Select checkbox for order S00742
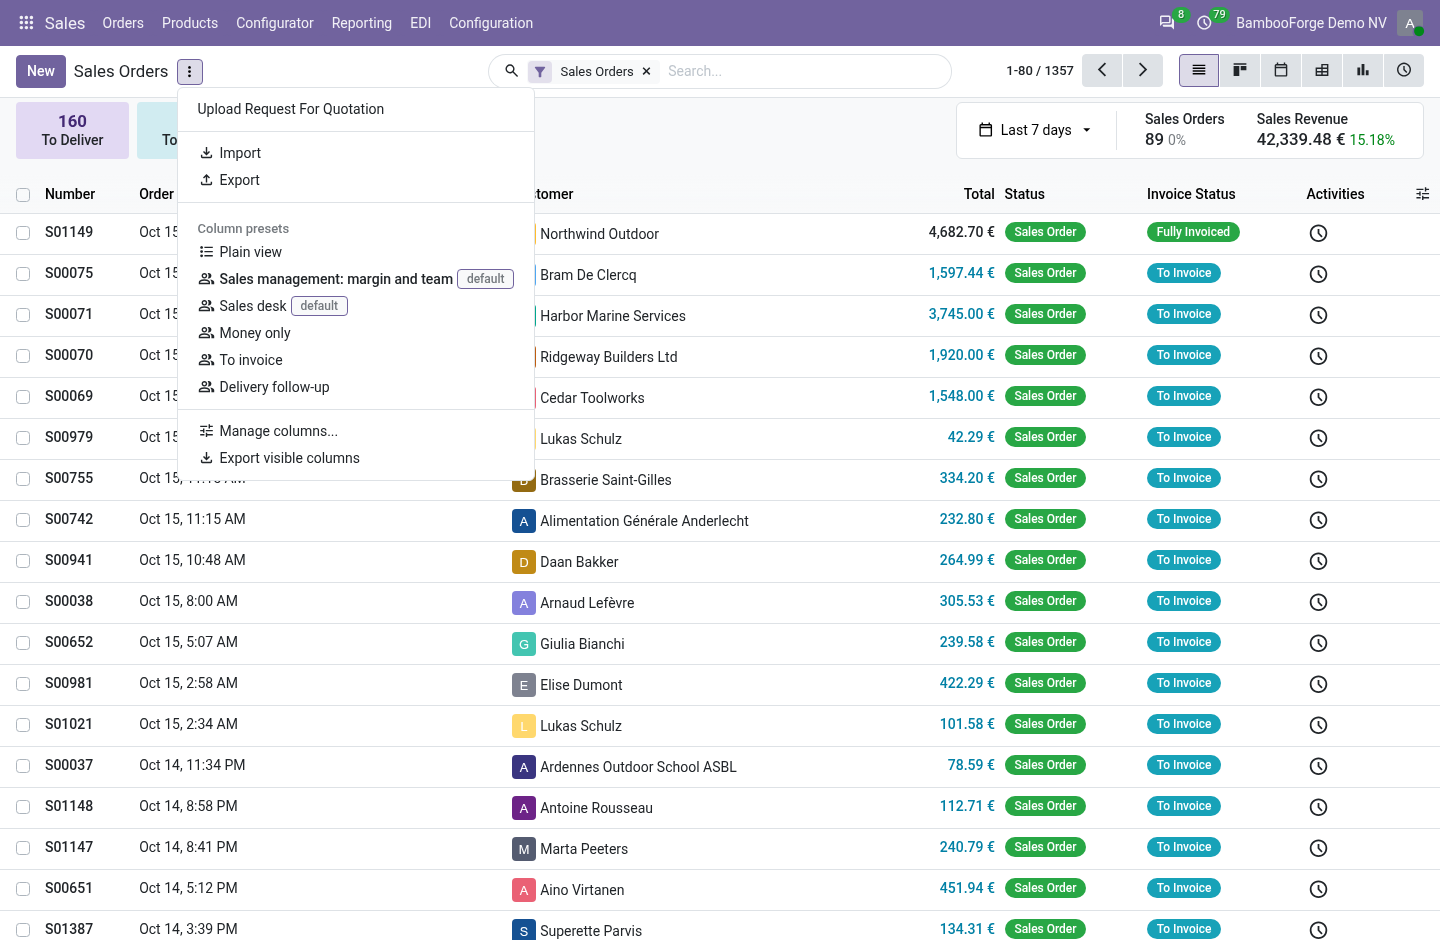The height and width of the screenshot is (940, 1440). pyautogui.click(x=23, y=520)
